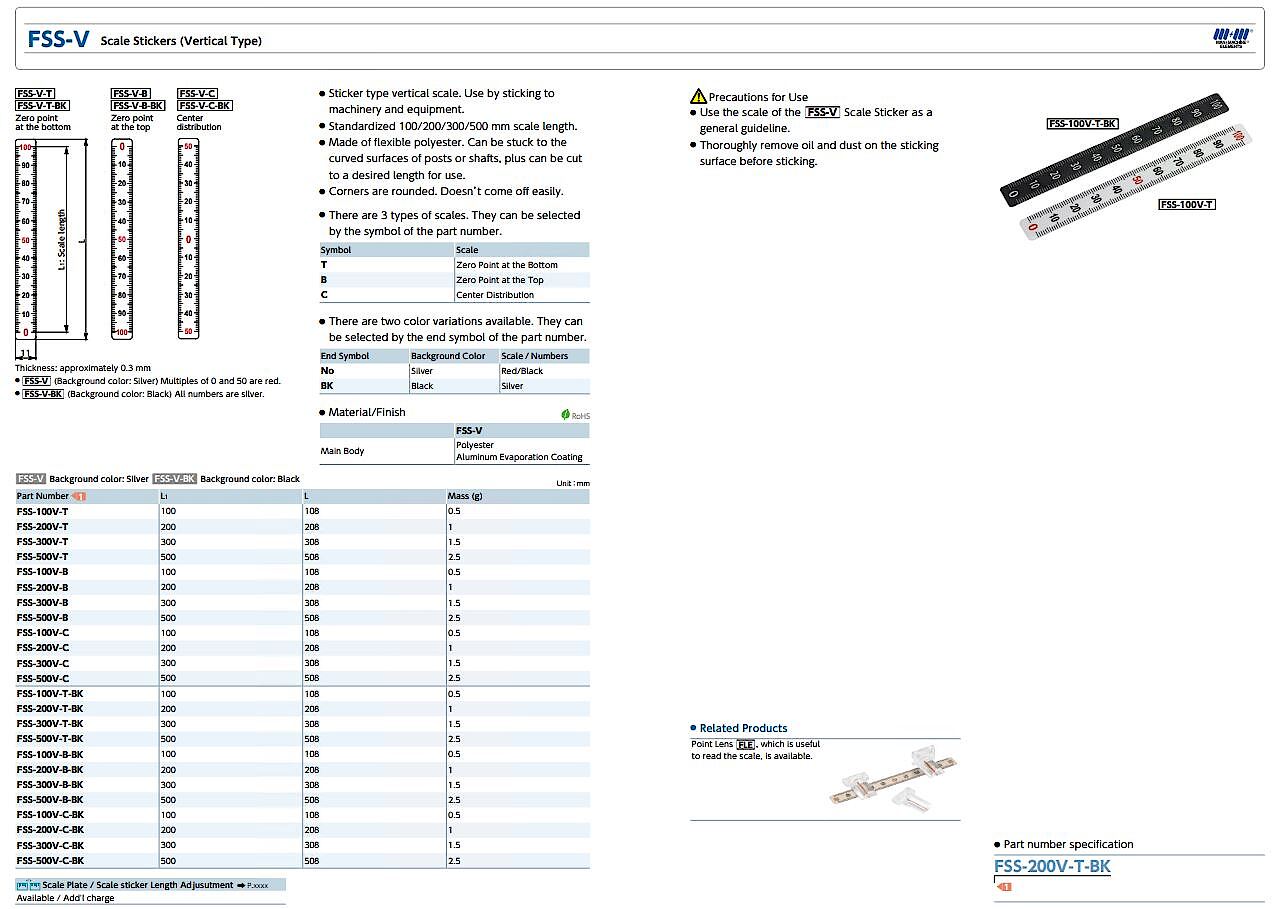This screenshot has height=909, width=1286.
Task: Open the FSS-200V-T-BK part number specification link
Action: coord(1052,866)
